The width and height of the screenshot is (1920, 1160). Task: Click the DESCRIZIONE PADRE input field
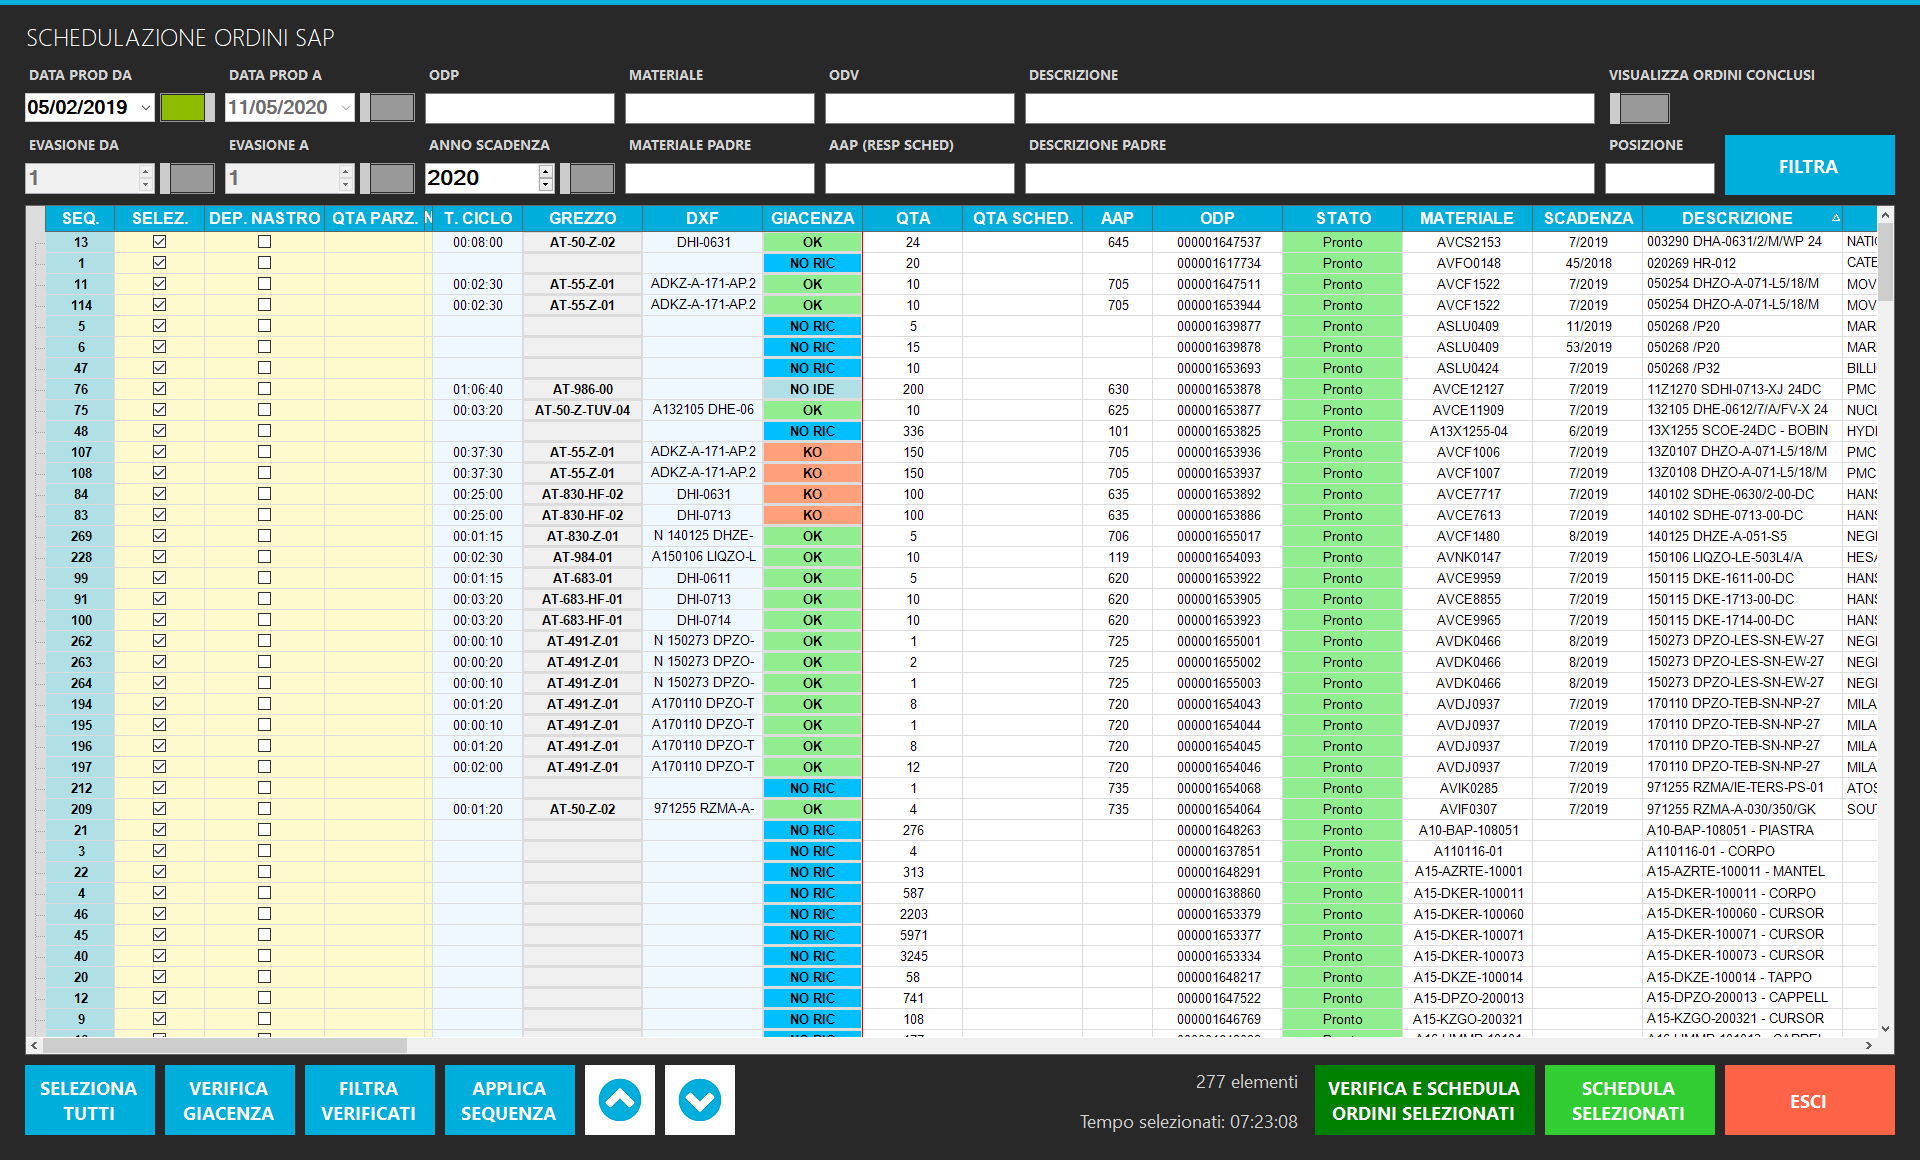(x=1310, y=178)
